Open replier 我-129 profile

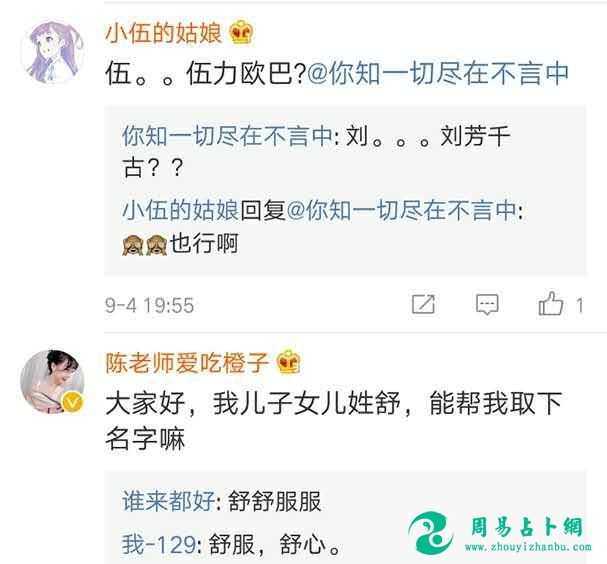point(159,544)
